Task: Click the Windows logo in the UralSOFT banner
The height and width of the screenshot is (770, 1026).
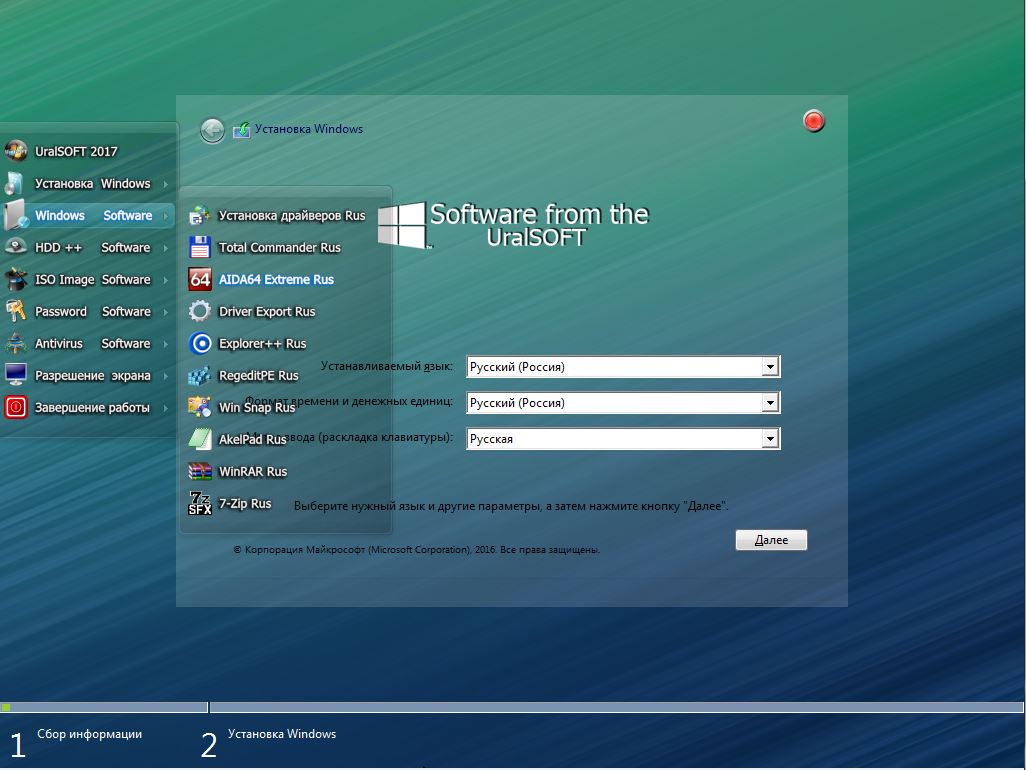Action: 402,225
